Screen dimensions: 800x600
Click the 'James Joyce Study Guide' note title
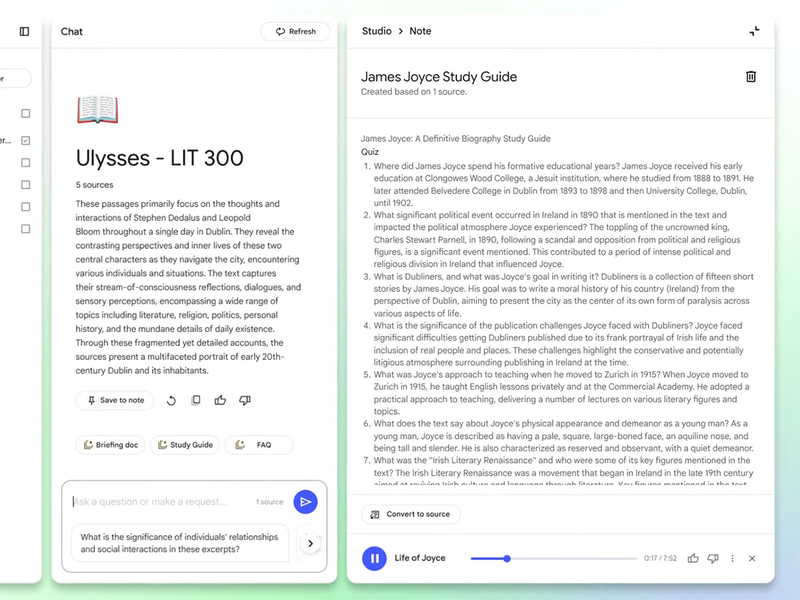439,77
